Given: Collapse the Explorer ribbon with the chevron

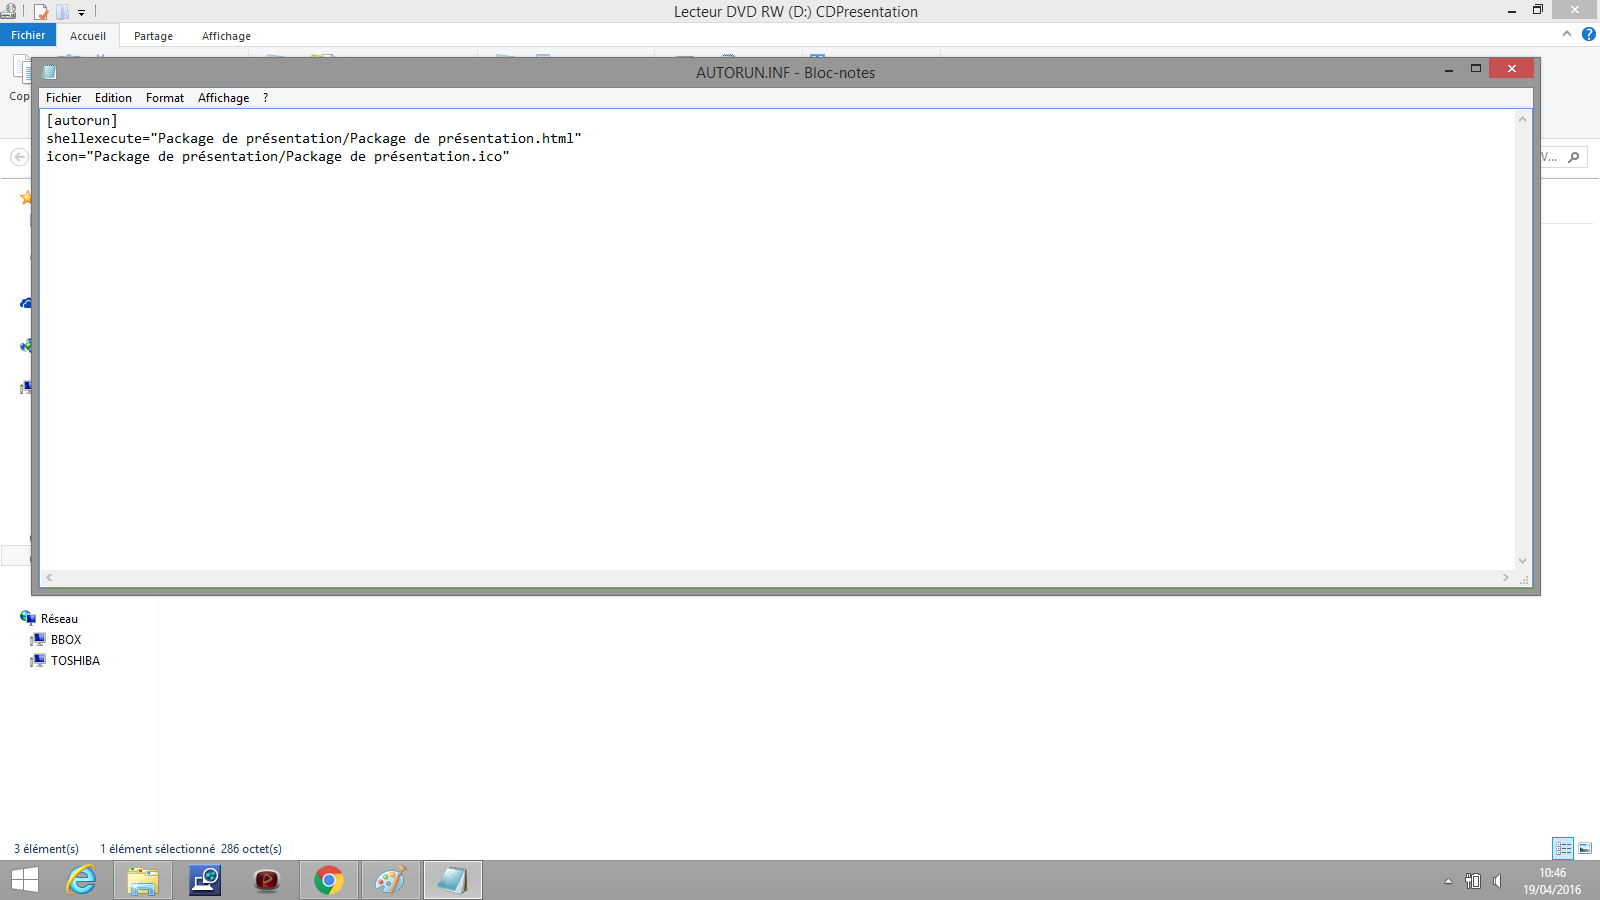Looking at the screenshot, I should pos(1567,34).
